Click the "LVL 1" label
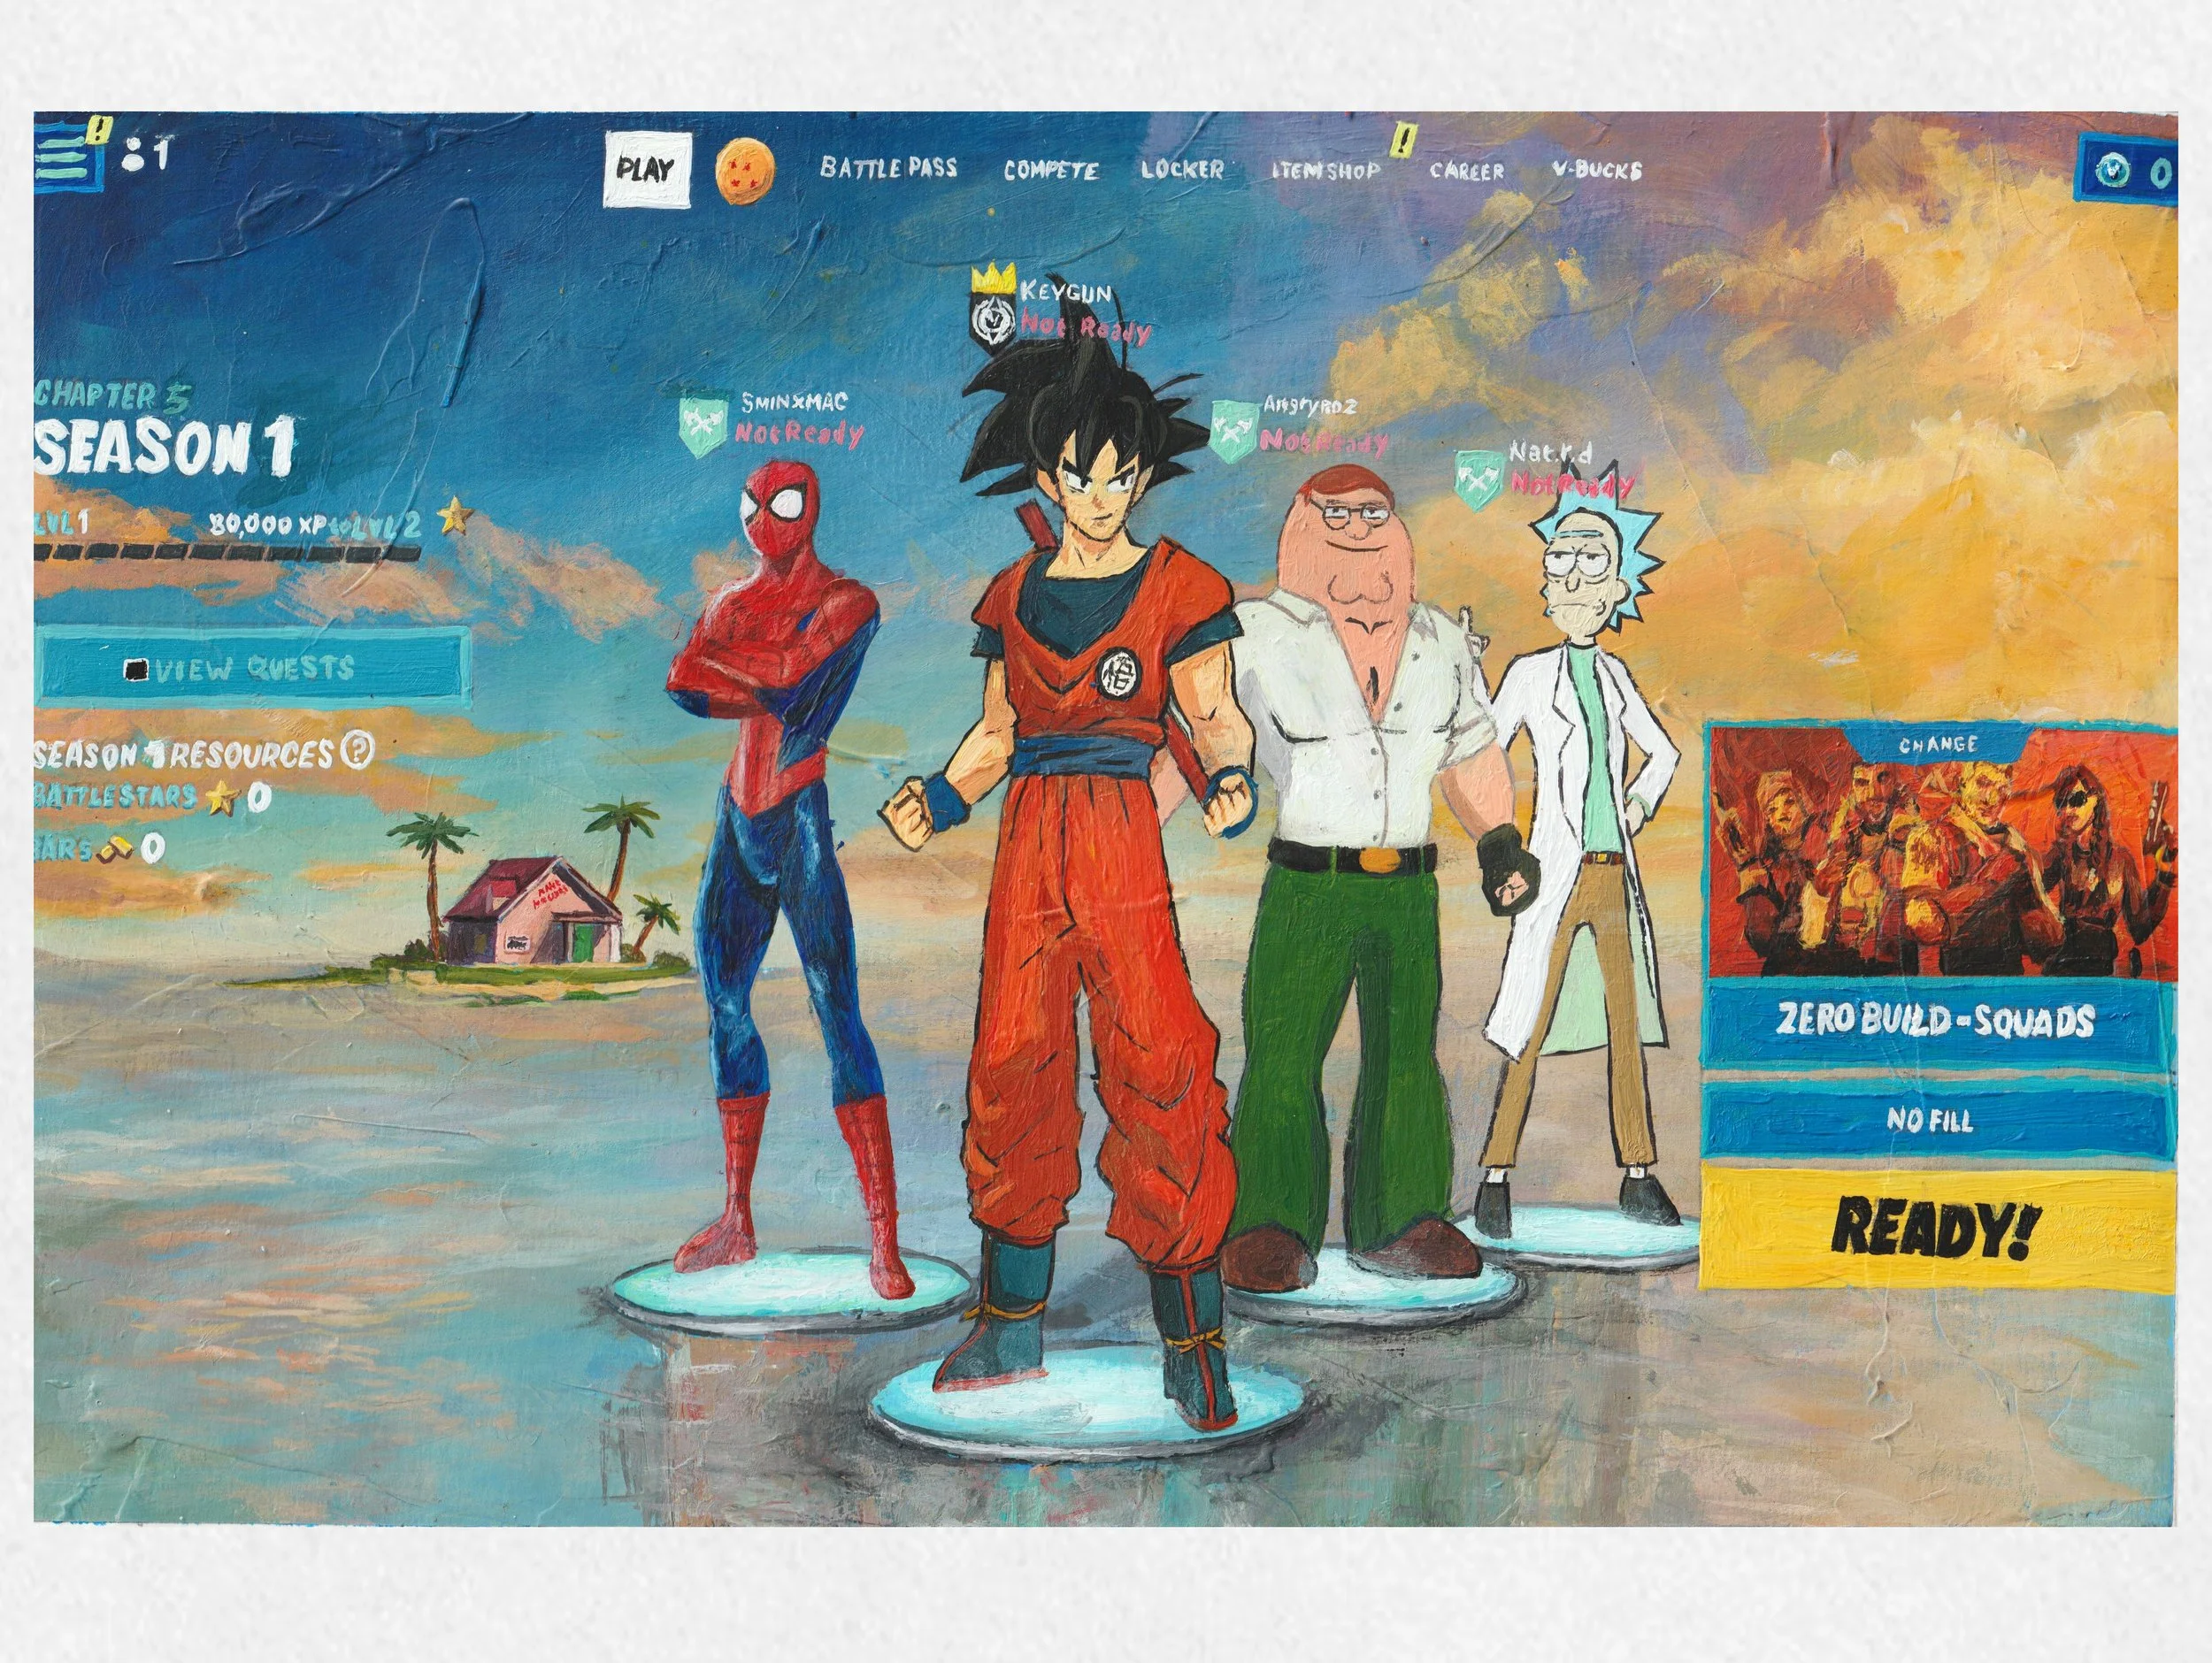The height and width of the screenshot is (1663, 2212). click(62, 521)
